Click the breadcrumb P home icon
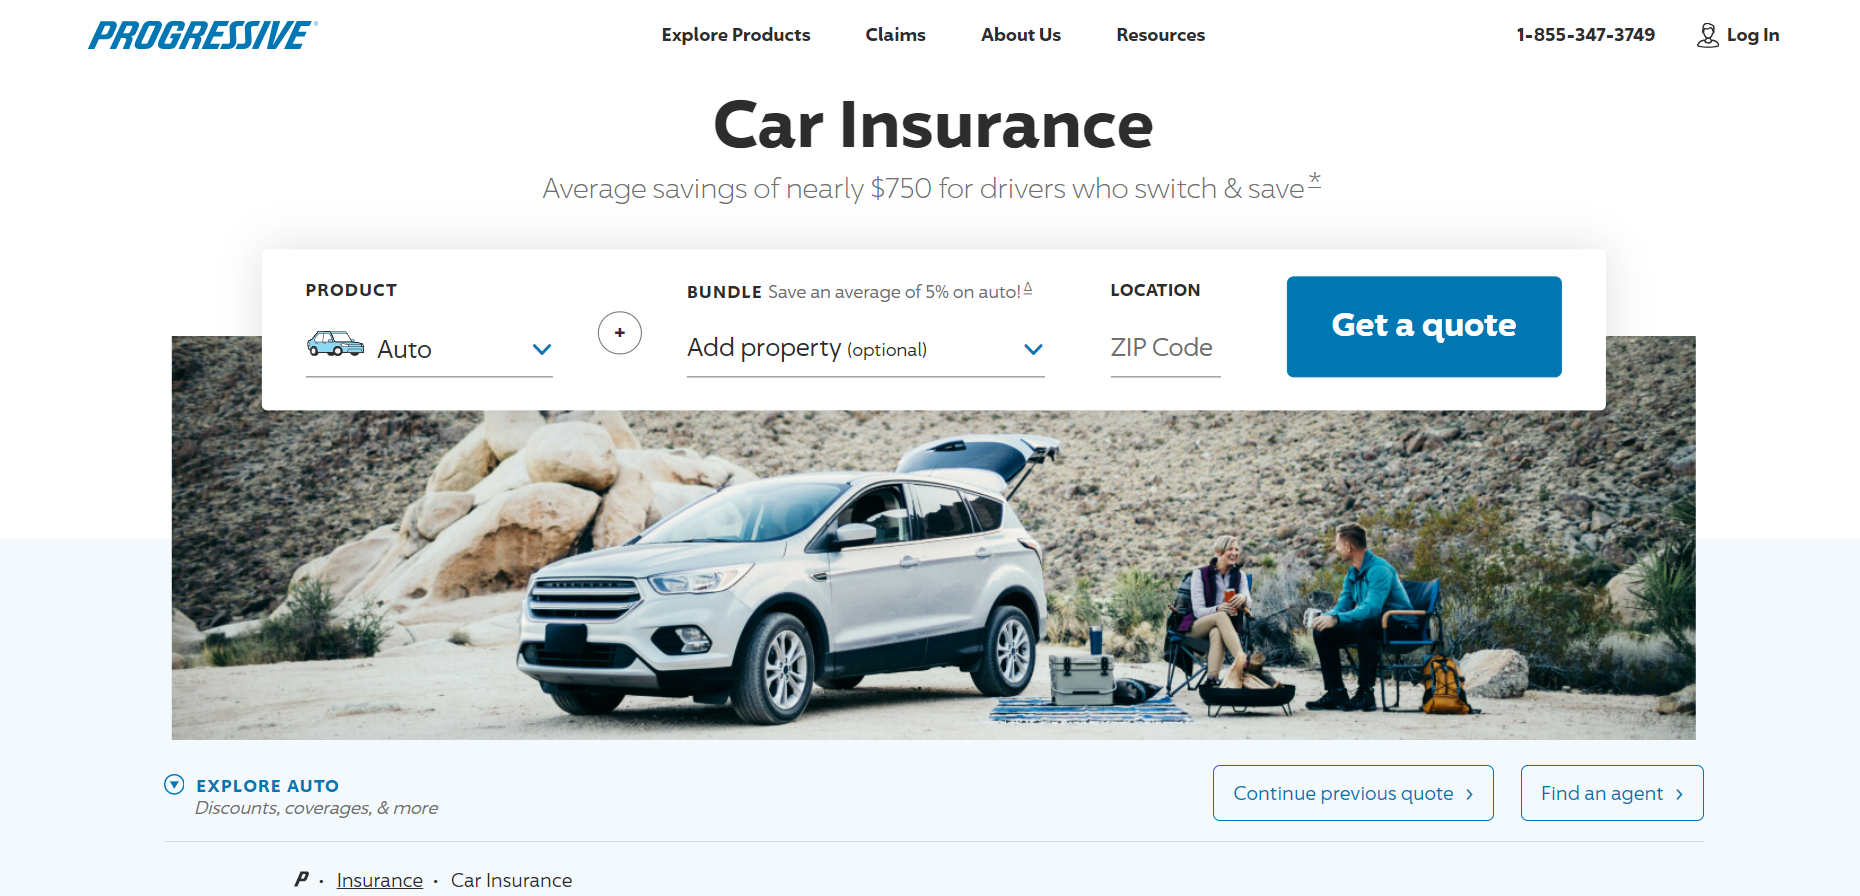Image resolution: width=1860 pixels, height=896 pixels. pos(301,879)
